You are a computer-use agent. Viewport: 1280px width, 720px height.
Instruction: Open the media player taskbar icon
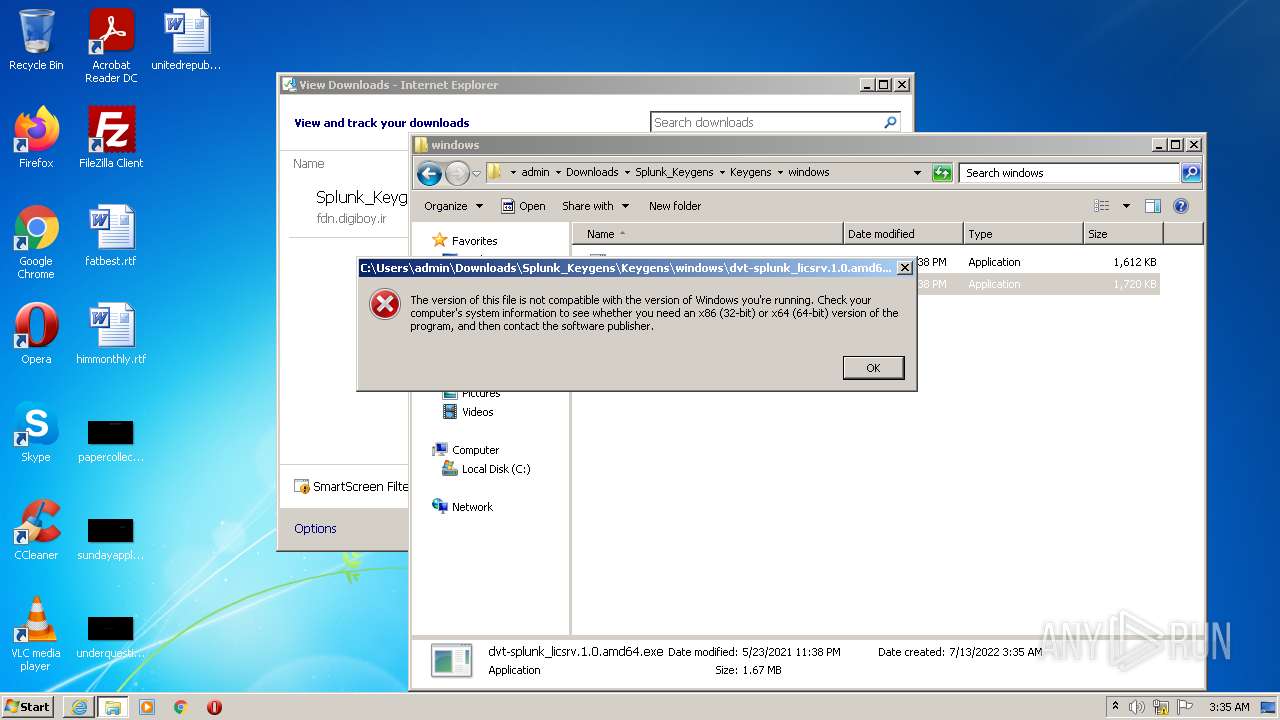[x=147, y=707]
